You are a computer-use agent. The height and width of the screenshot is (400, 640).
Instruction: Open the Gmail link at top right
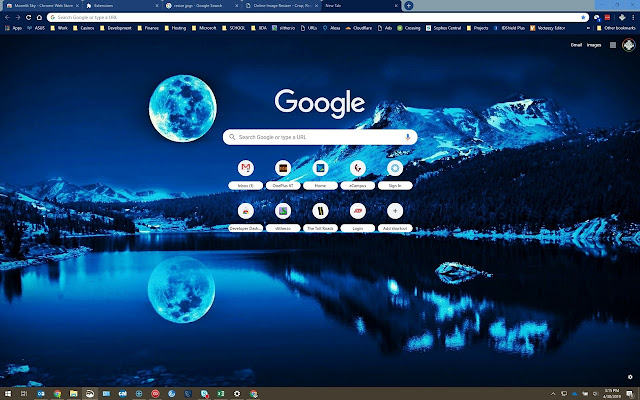pos(576,45)
